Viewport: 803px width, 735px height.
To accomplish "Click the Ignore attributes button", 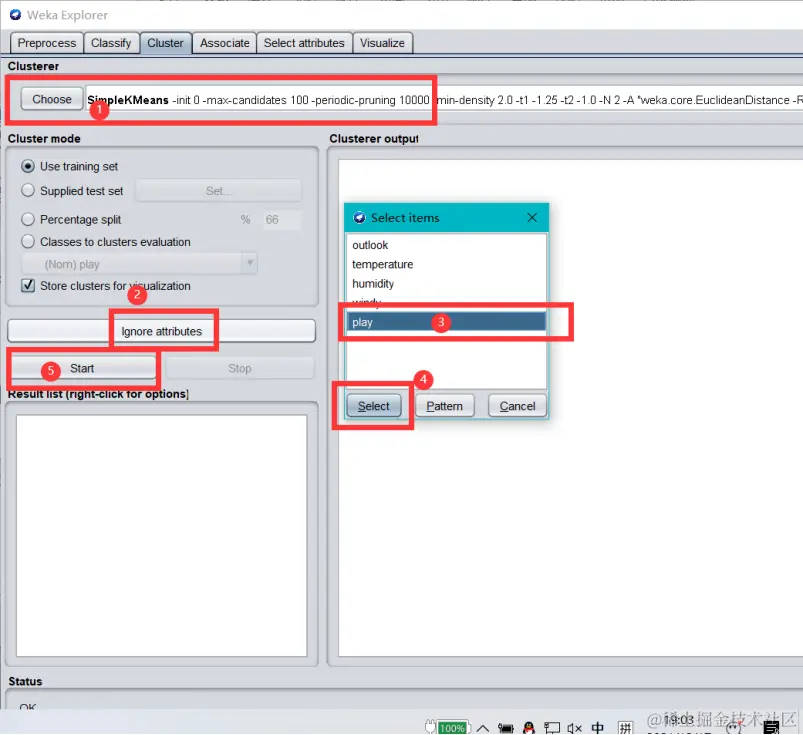I will tap(161, 331).
